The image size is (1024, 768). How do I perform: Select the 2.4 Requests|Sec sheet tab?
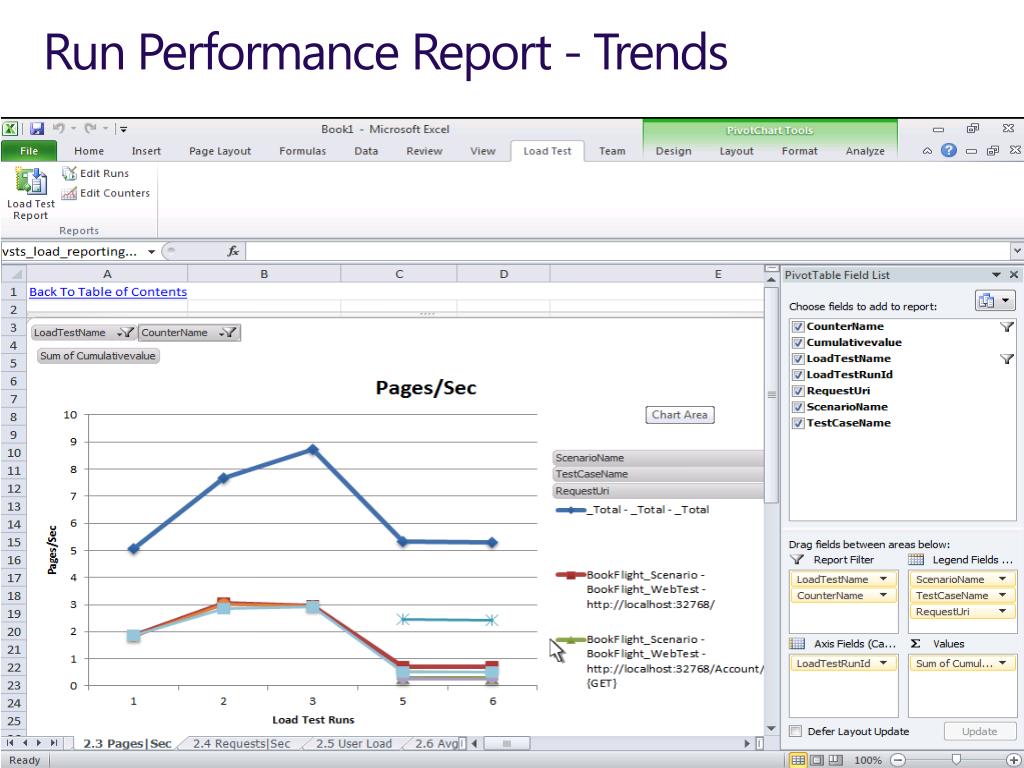click(242, 743)
